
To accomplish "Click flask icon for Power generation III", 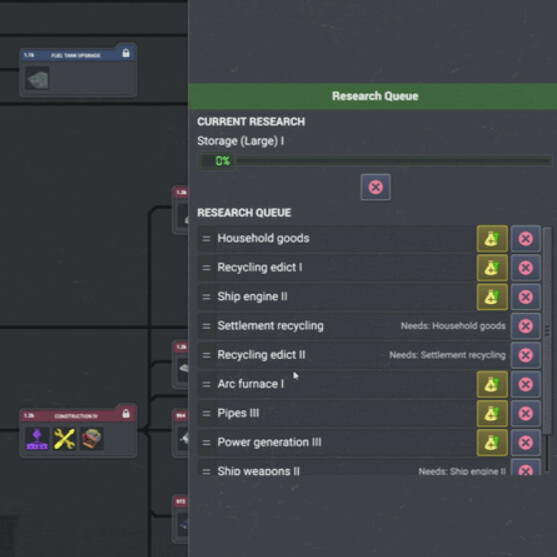I will click(x=492, y=442).
